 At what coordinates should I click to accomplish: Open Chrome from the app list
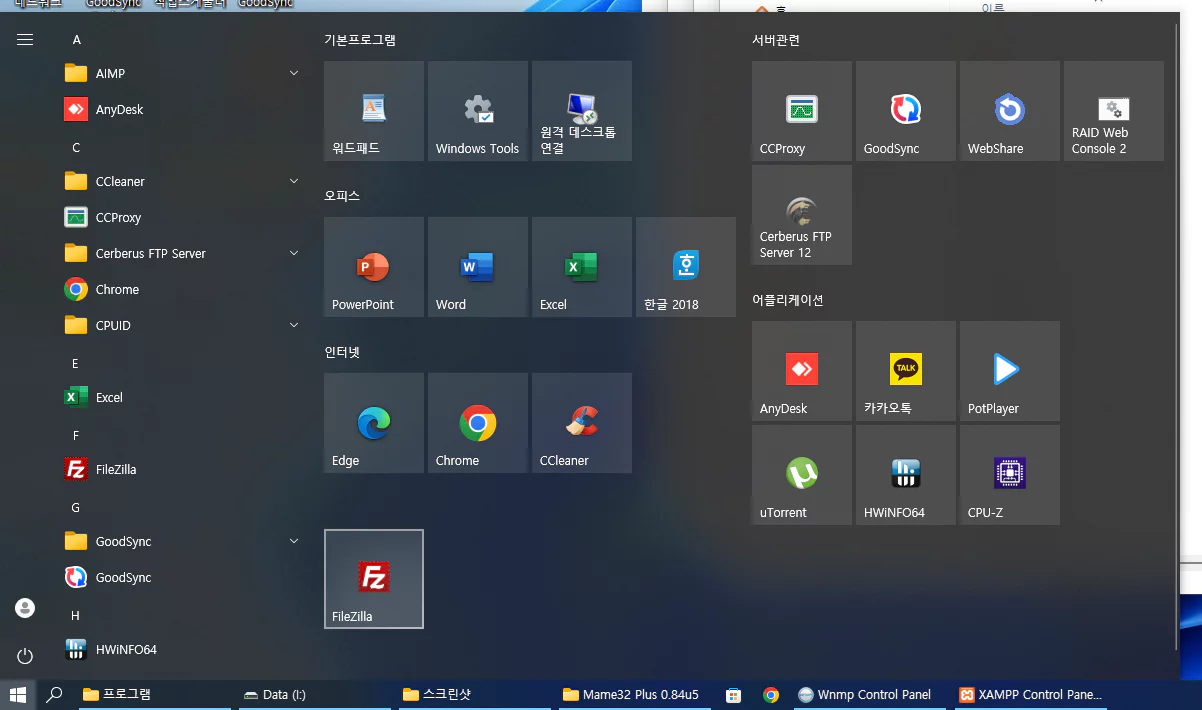coord(182,289)
